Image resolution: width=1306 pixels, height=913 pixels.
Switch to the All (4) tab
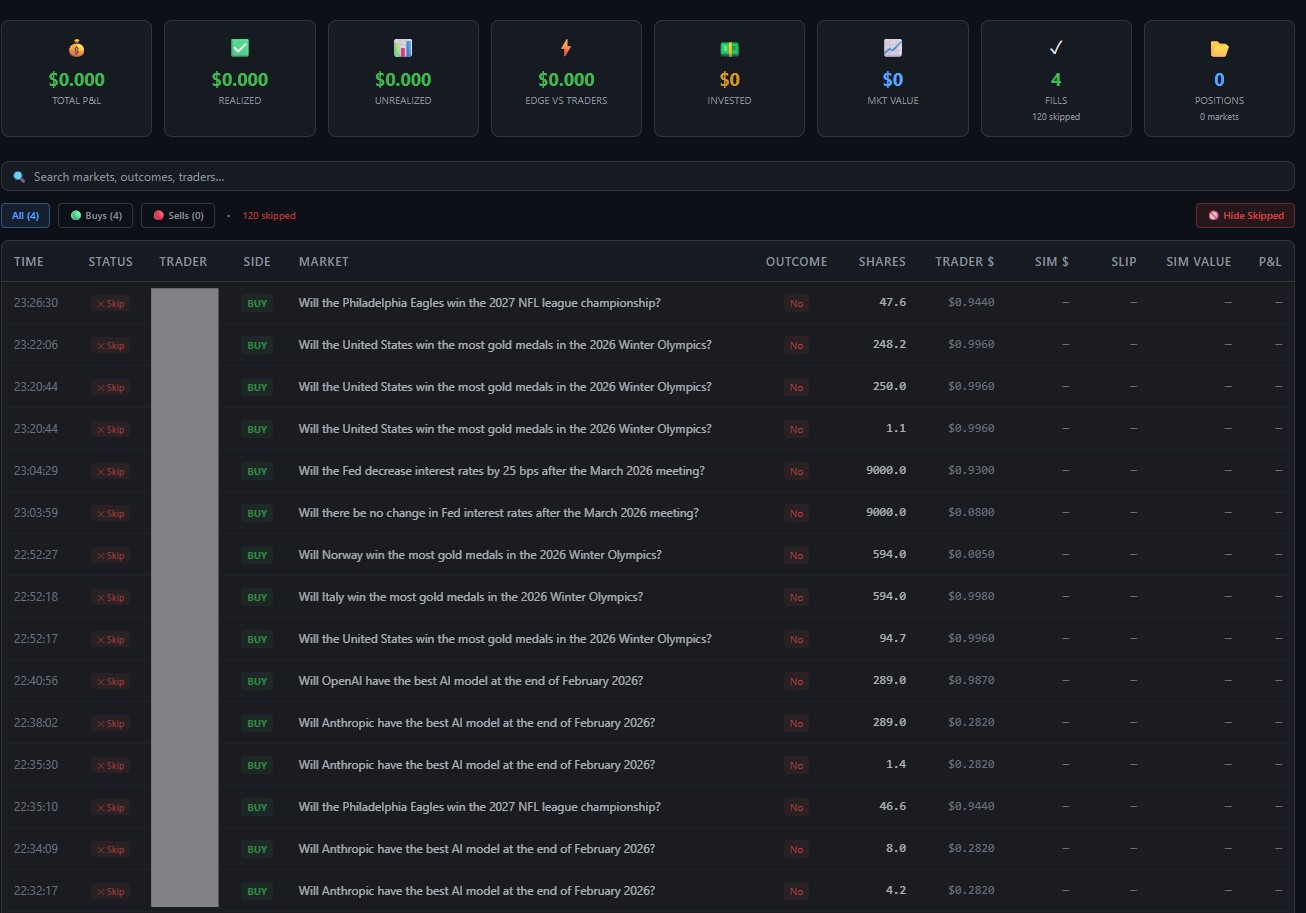click(x=25, y=215)
